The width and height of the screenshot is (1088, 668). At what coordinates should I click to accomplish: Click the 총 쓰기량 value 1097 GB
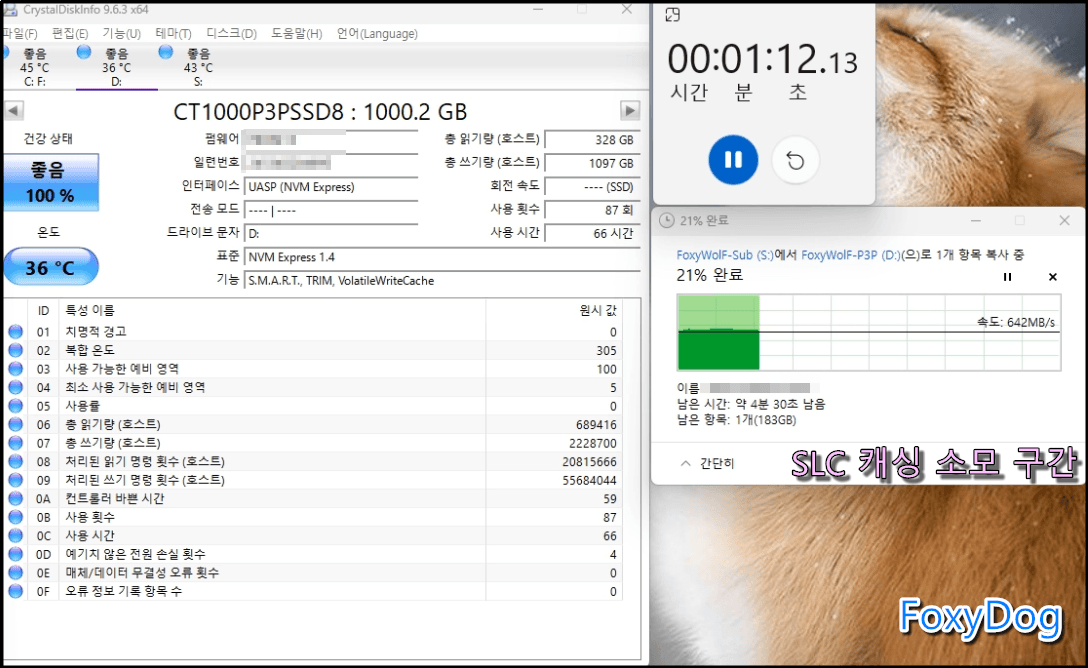point(592,163)
